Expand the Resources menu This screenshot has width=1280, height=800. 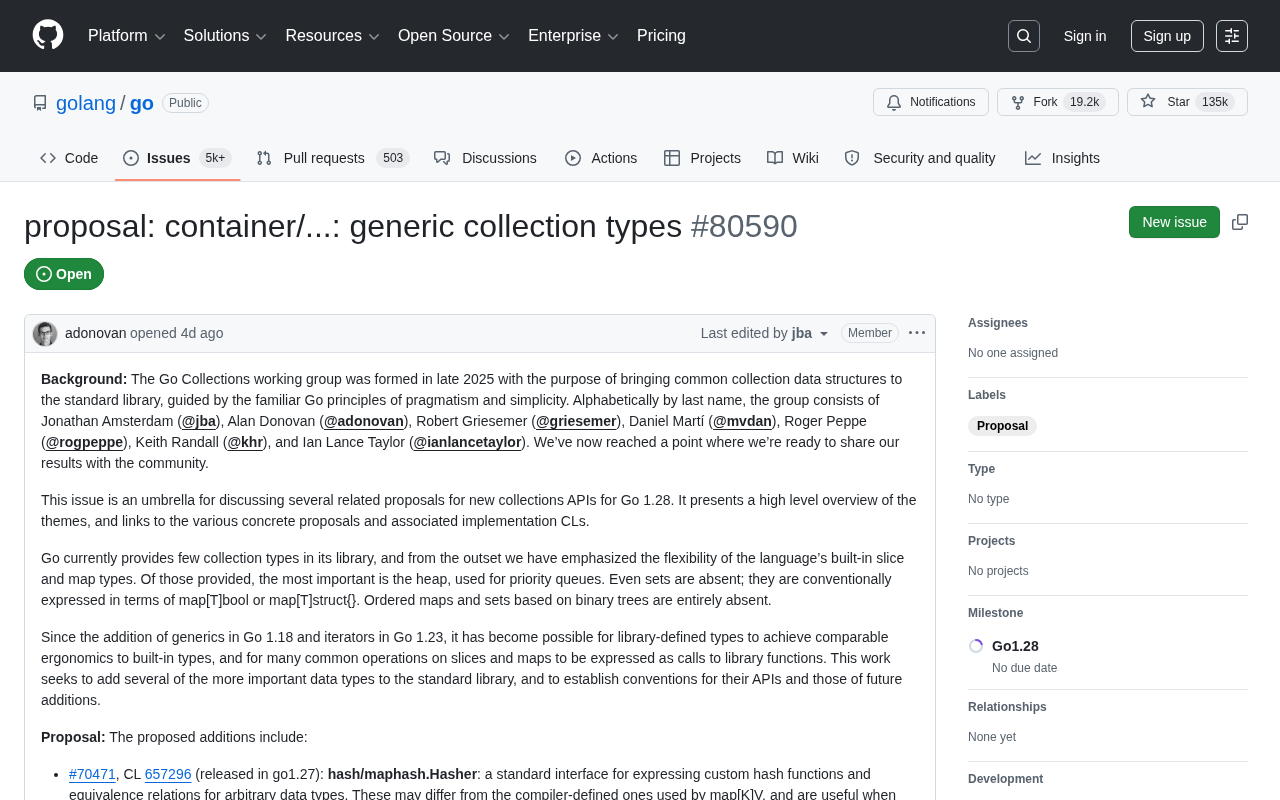(332, 36)
